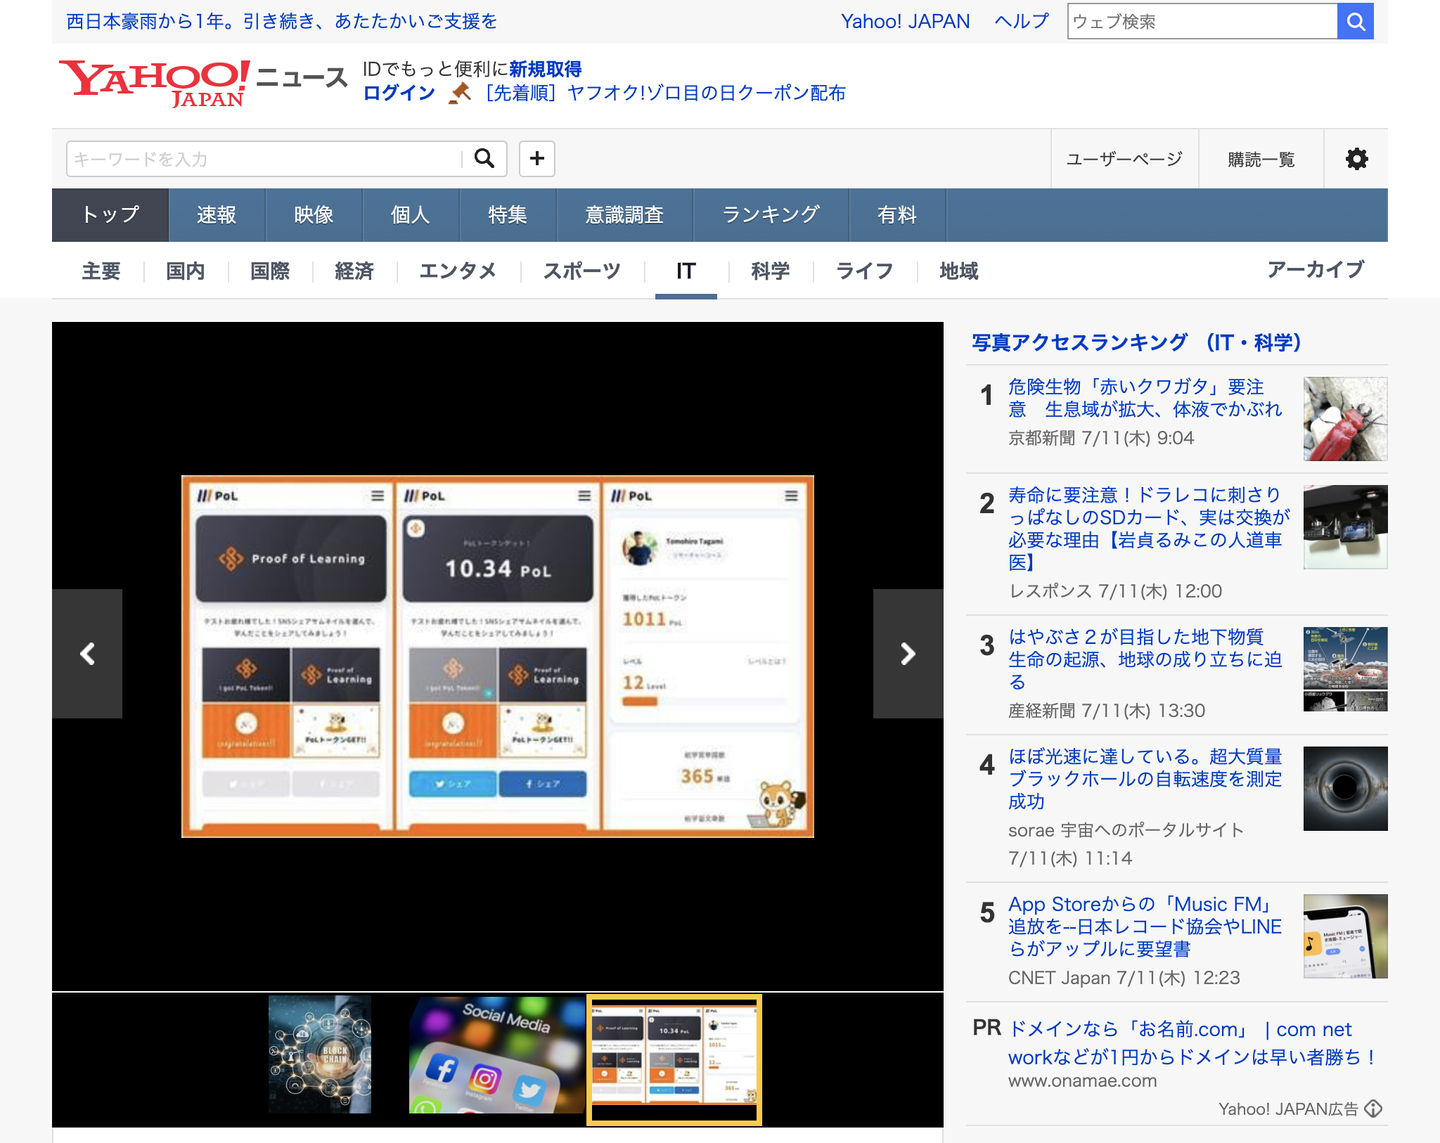Open the 赤いクワガタ ranking article
Viewport: 1440px width, 1143px height.
[1145, 398]
